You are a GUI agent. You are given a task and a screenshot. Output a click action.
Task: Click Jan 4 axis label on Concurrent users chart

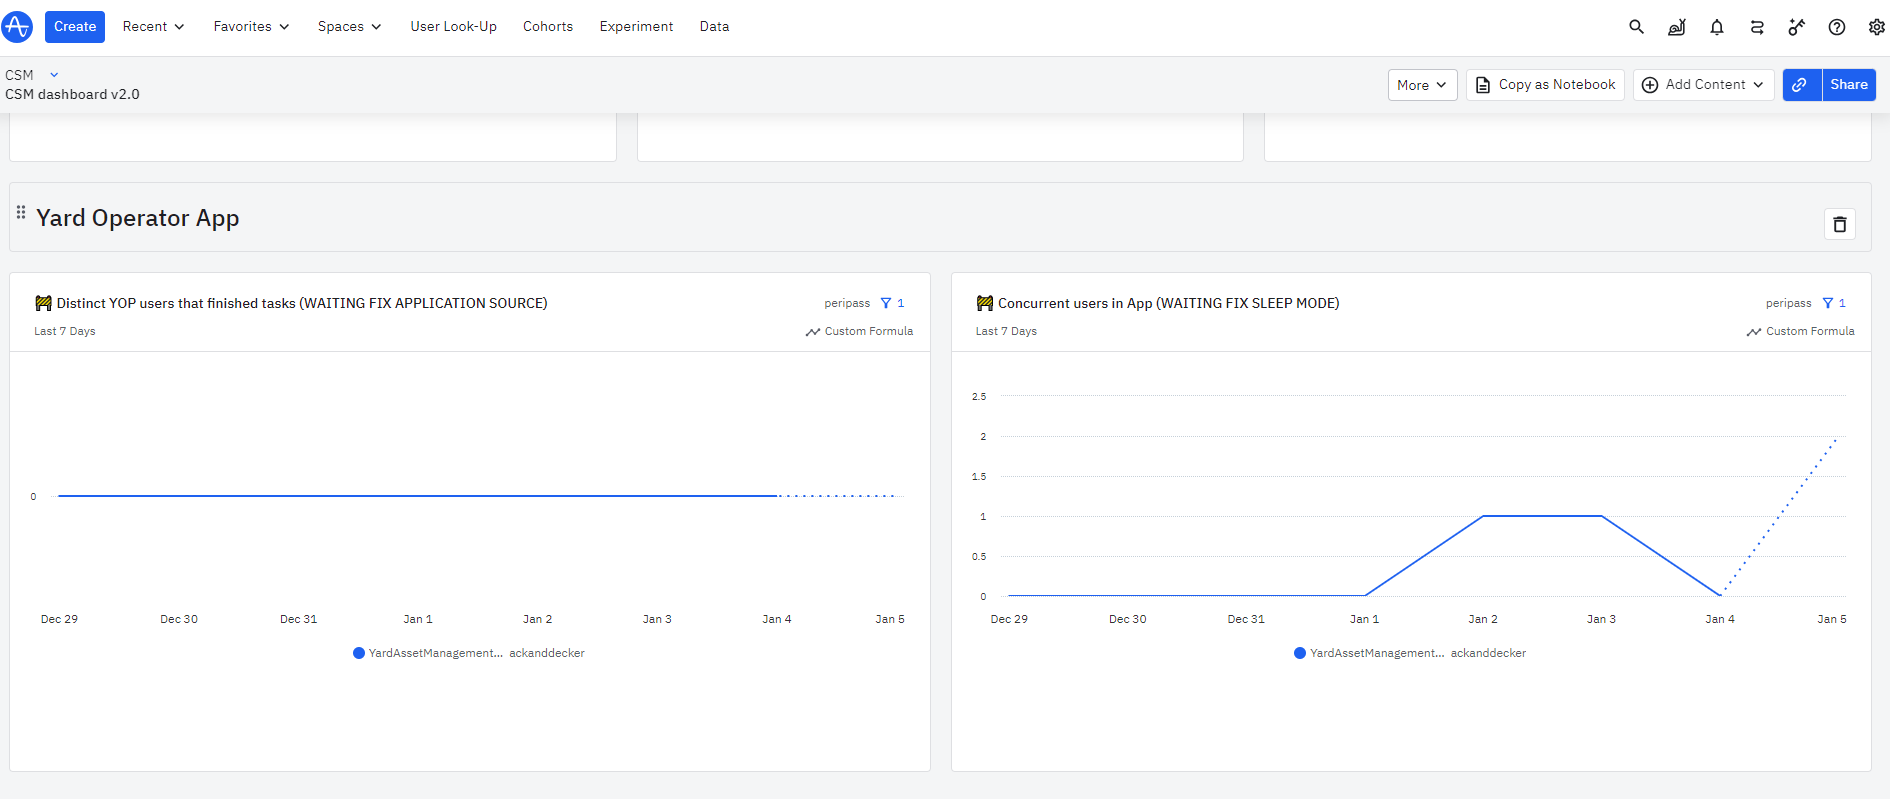tap(1720, 619)
